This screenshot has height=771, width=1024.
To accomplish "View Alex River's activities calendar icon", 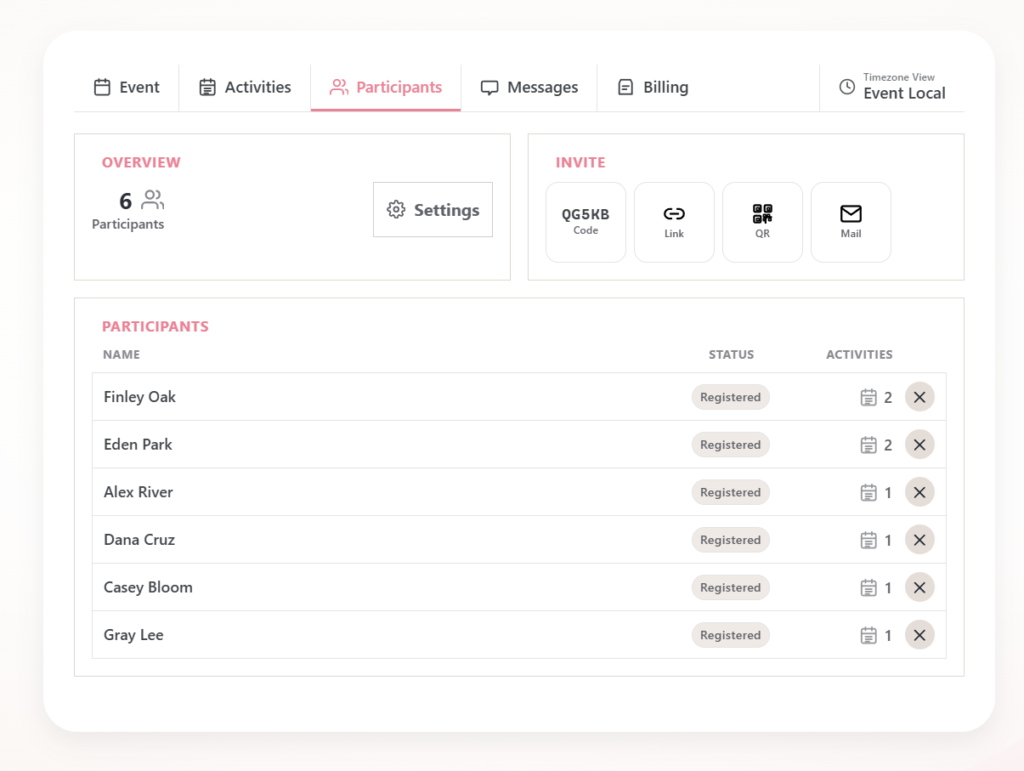I will (x=868, y=492).
